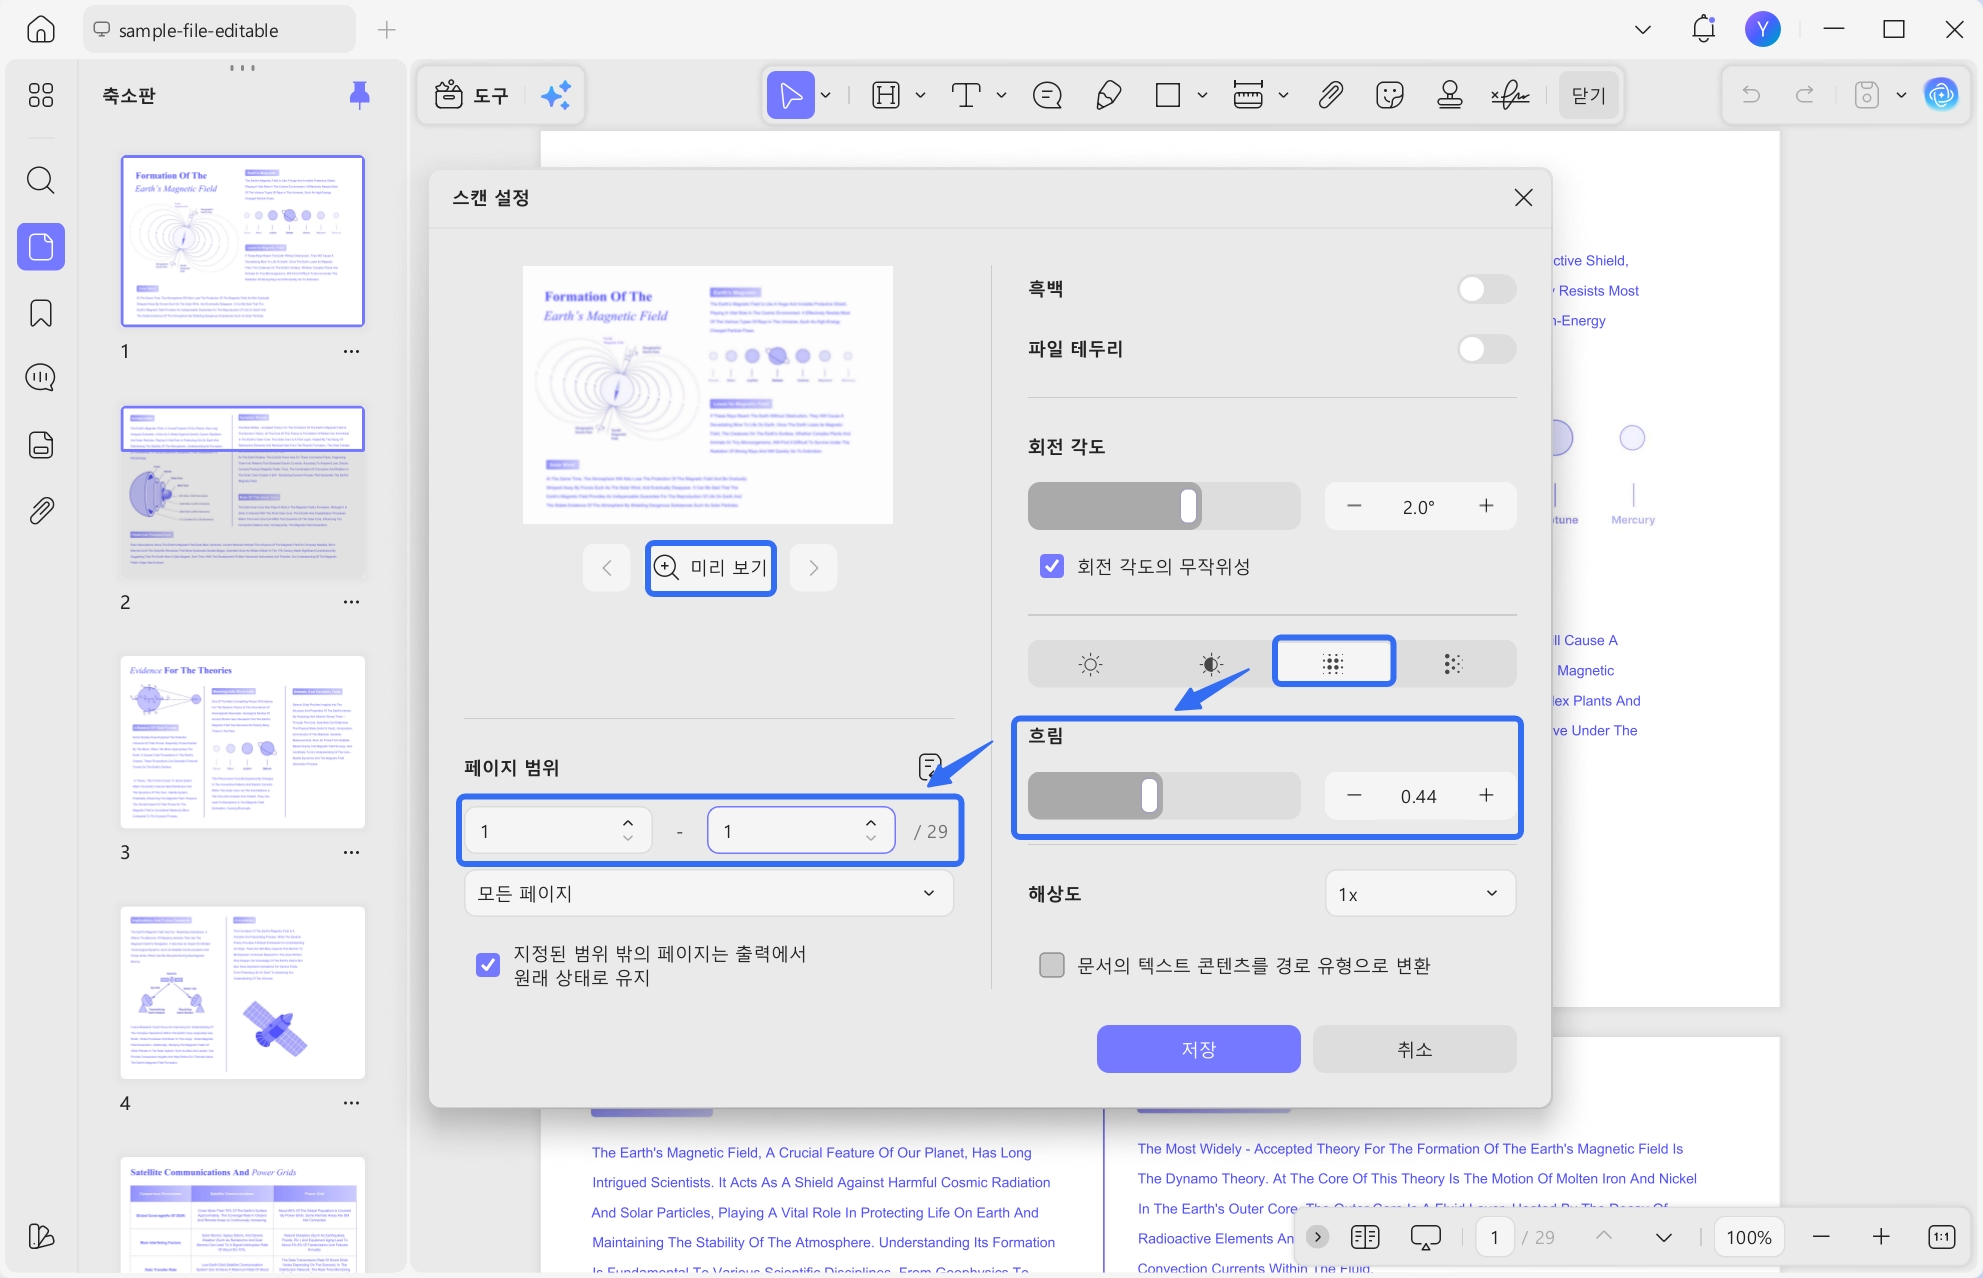Uncheck 회전 각도의 무작위성 checkbox
1983x1278 pixels.
[1052, 566]
